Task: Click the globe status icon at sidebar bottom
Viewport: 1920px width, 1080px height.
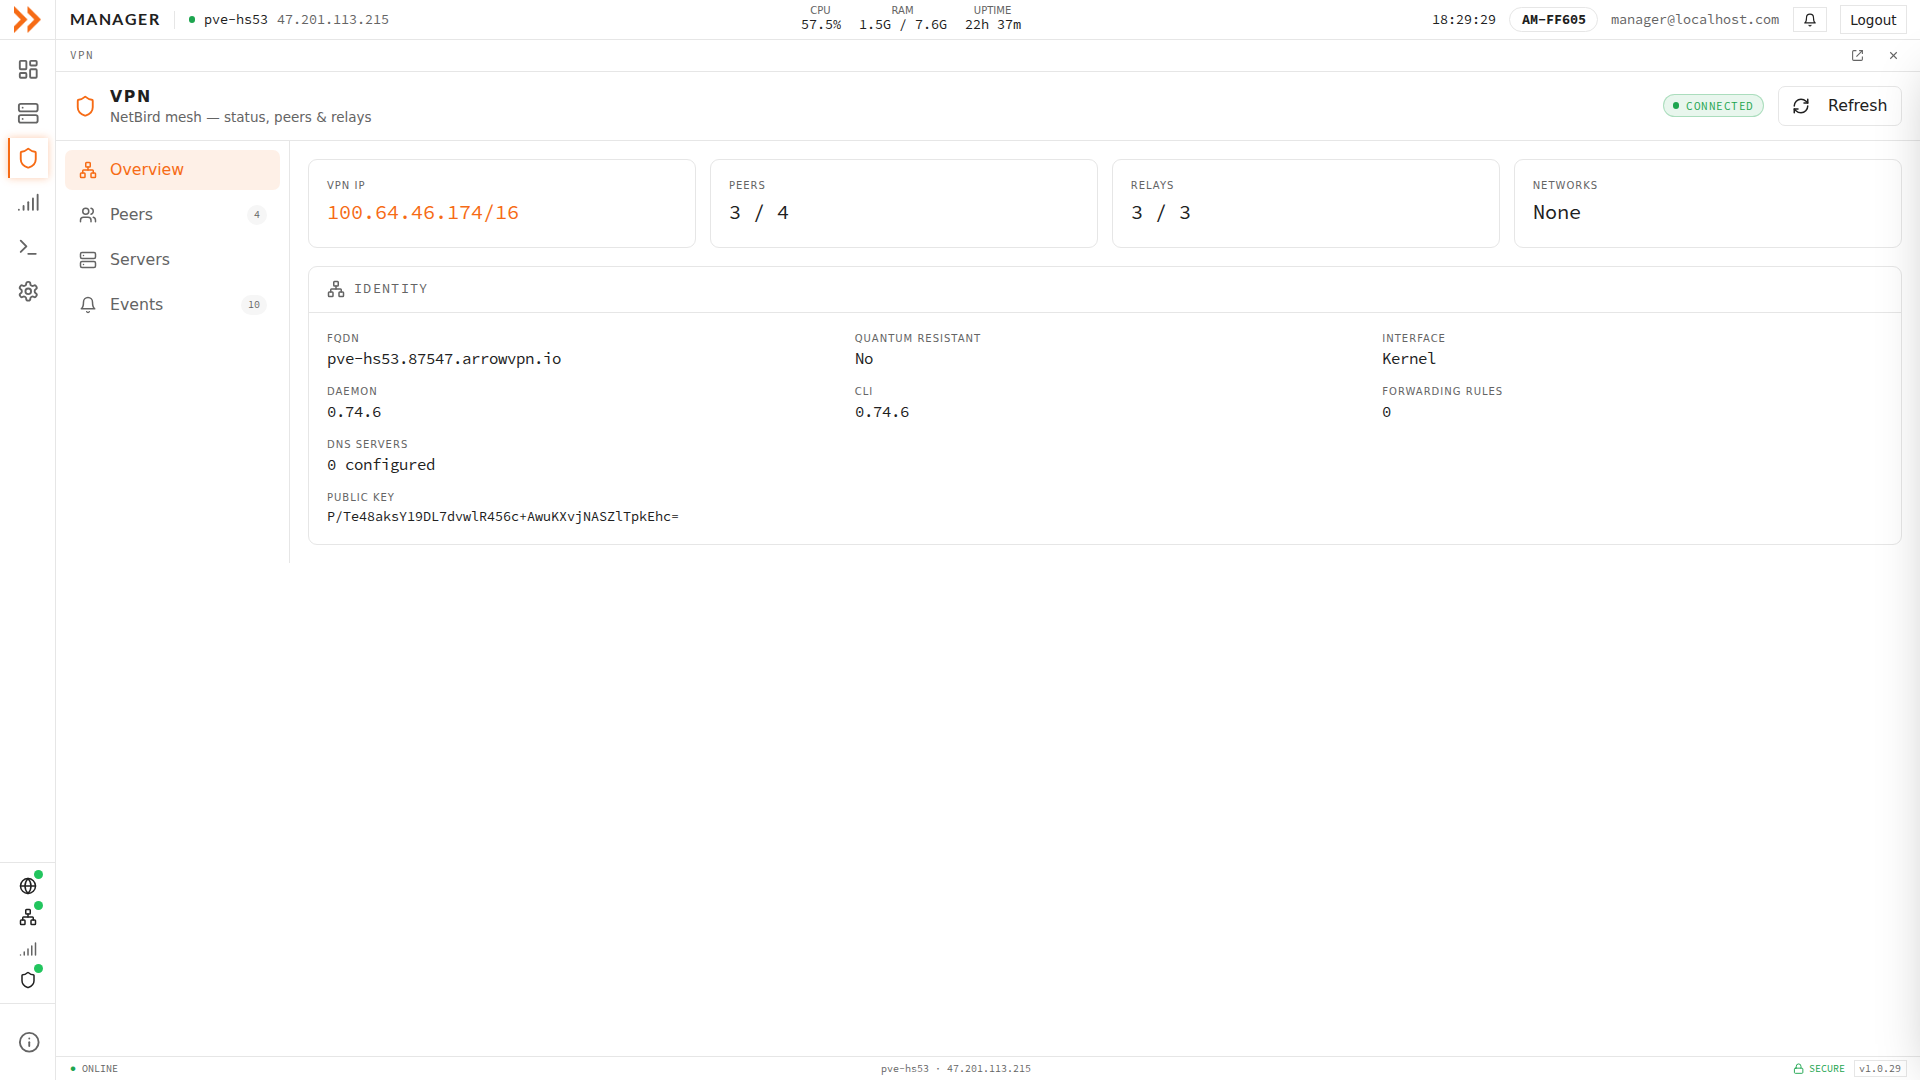Action: (28, 886)
